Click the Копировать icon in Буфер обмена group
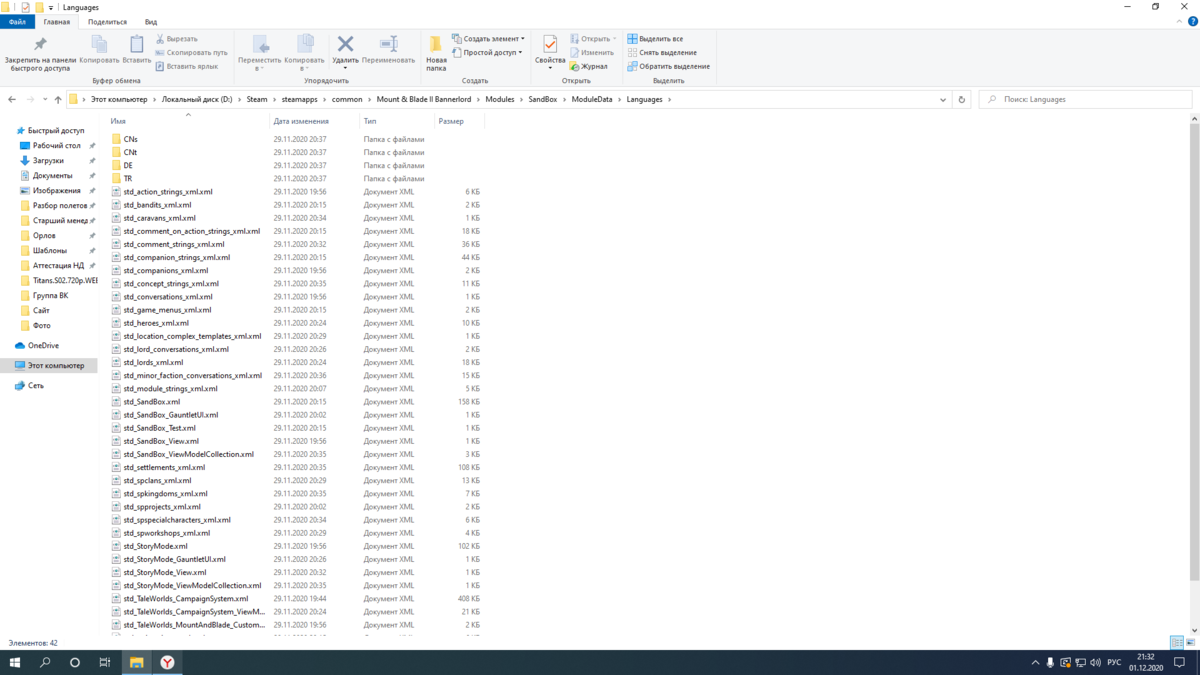The width and height of the screenshot is (1200, 675). (x=99, y=44)
